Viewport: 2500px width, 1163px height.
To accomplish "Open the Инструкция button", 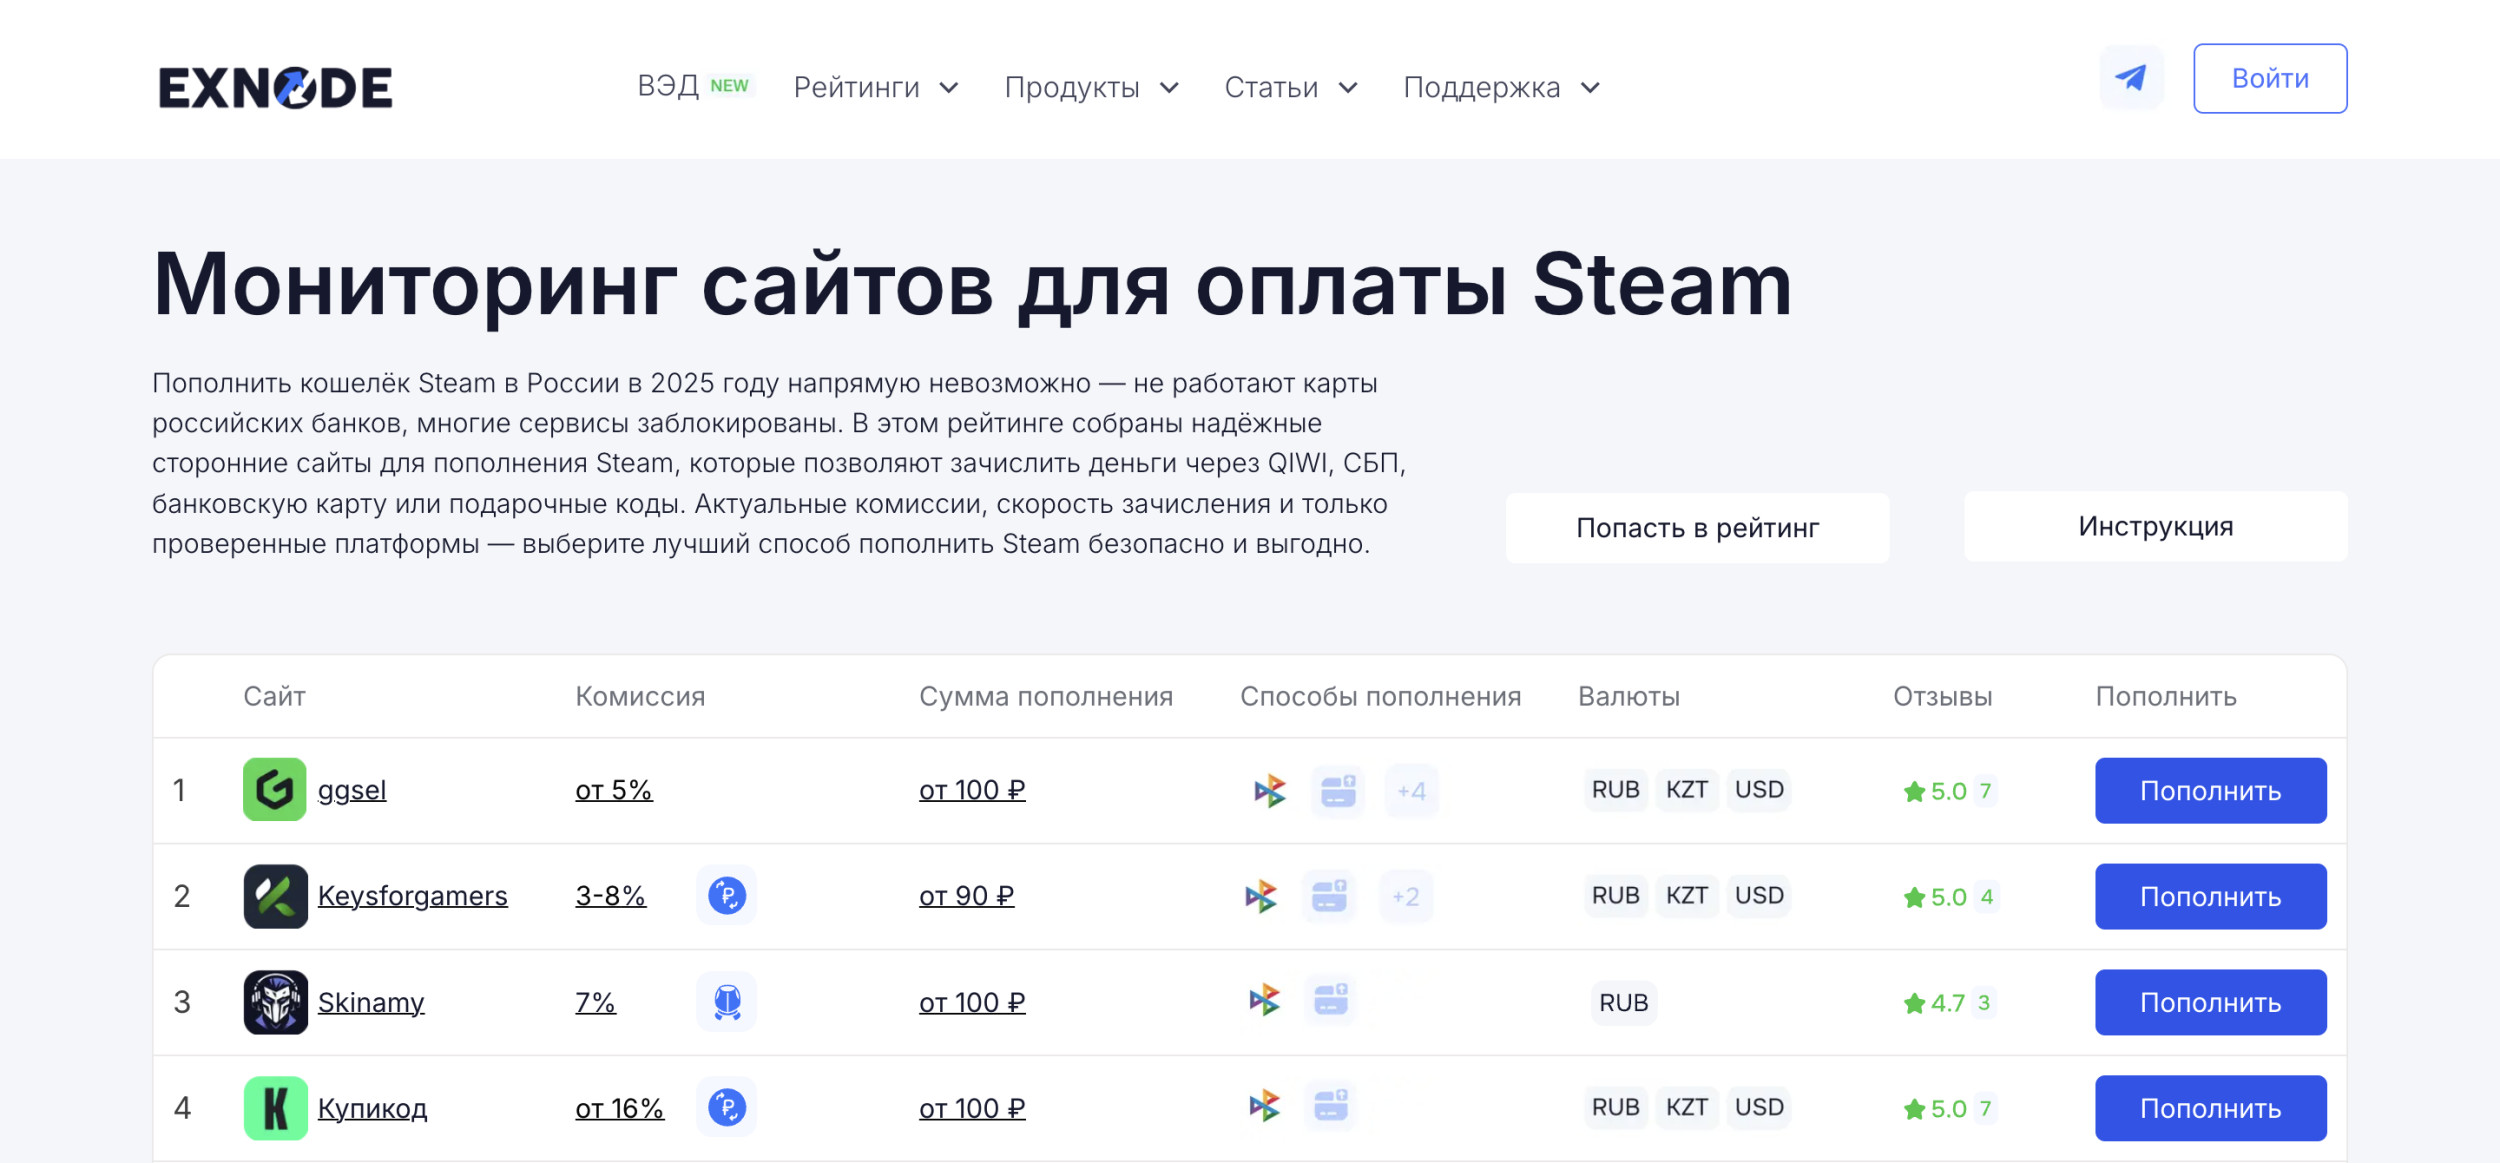I will [x=2155, y=526].
